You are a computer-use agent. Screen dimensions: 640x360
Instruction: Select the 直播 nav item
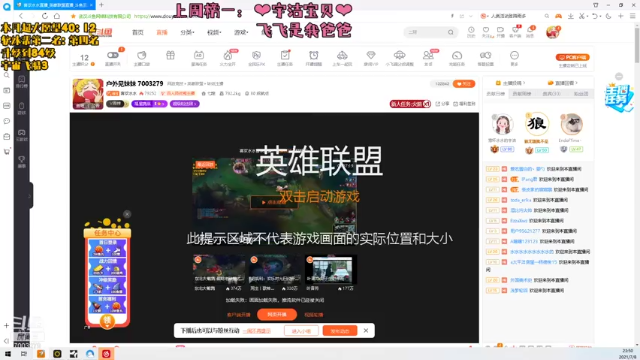pos(162,32)
